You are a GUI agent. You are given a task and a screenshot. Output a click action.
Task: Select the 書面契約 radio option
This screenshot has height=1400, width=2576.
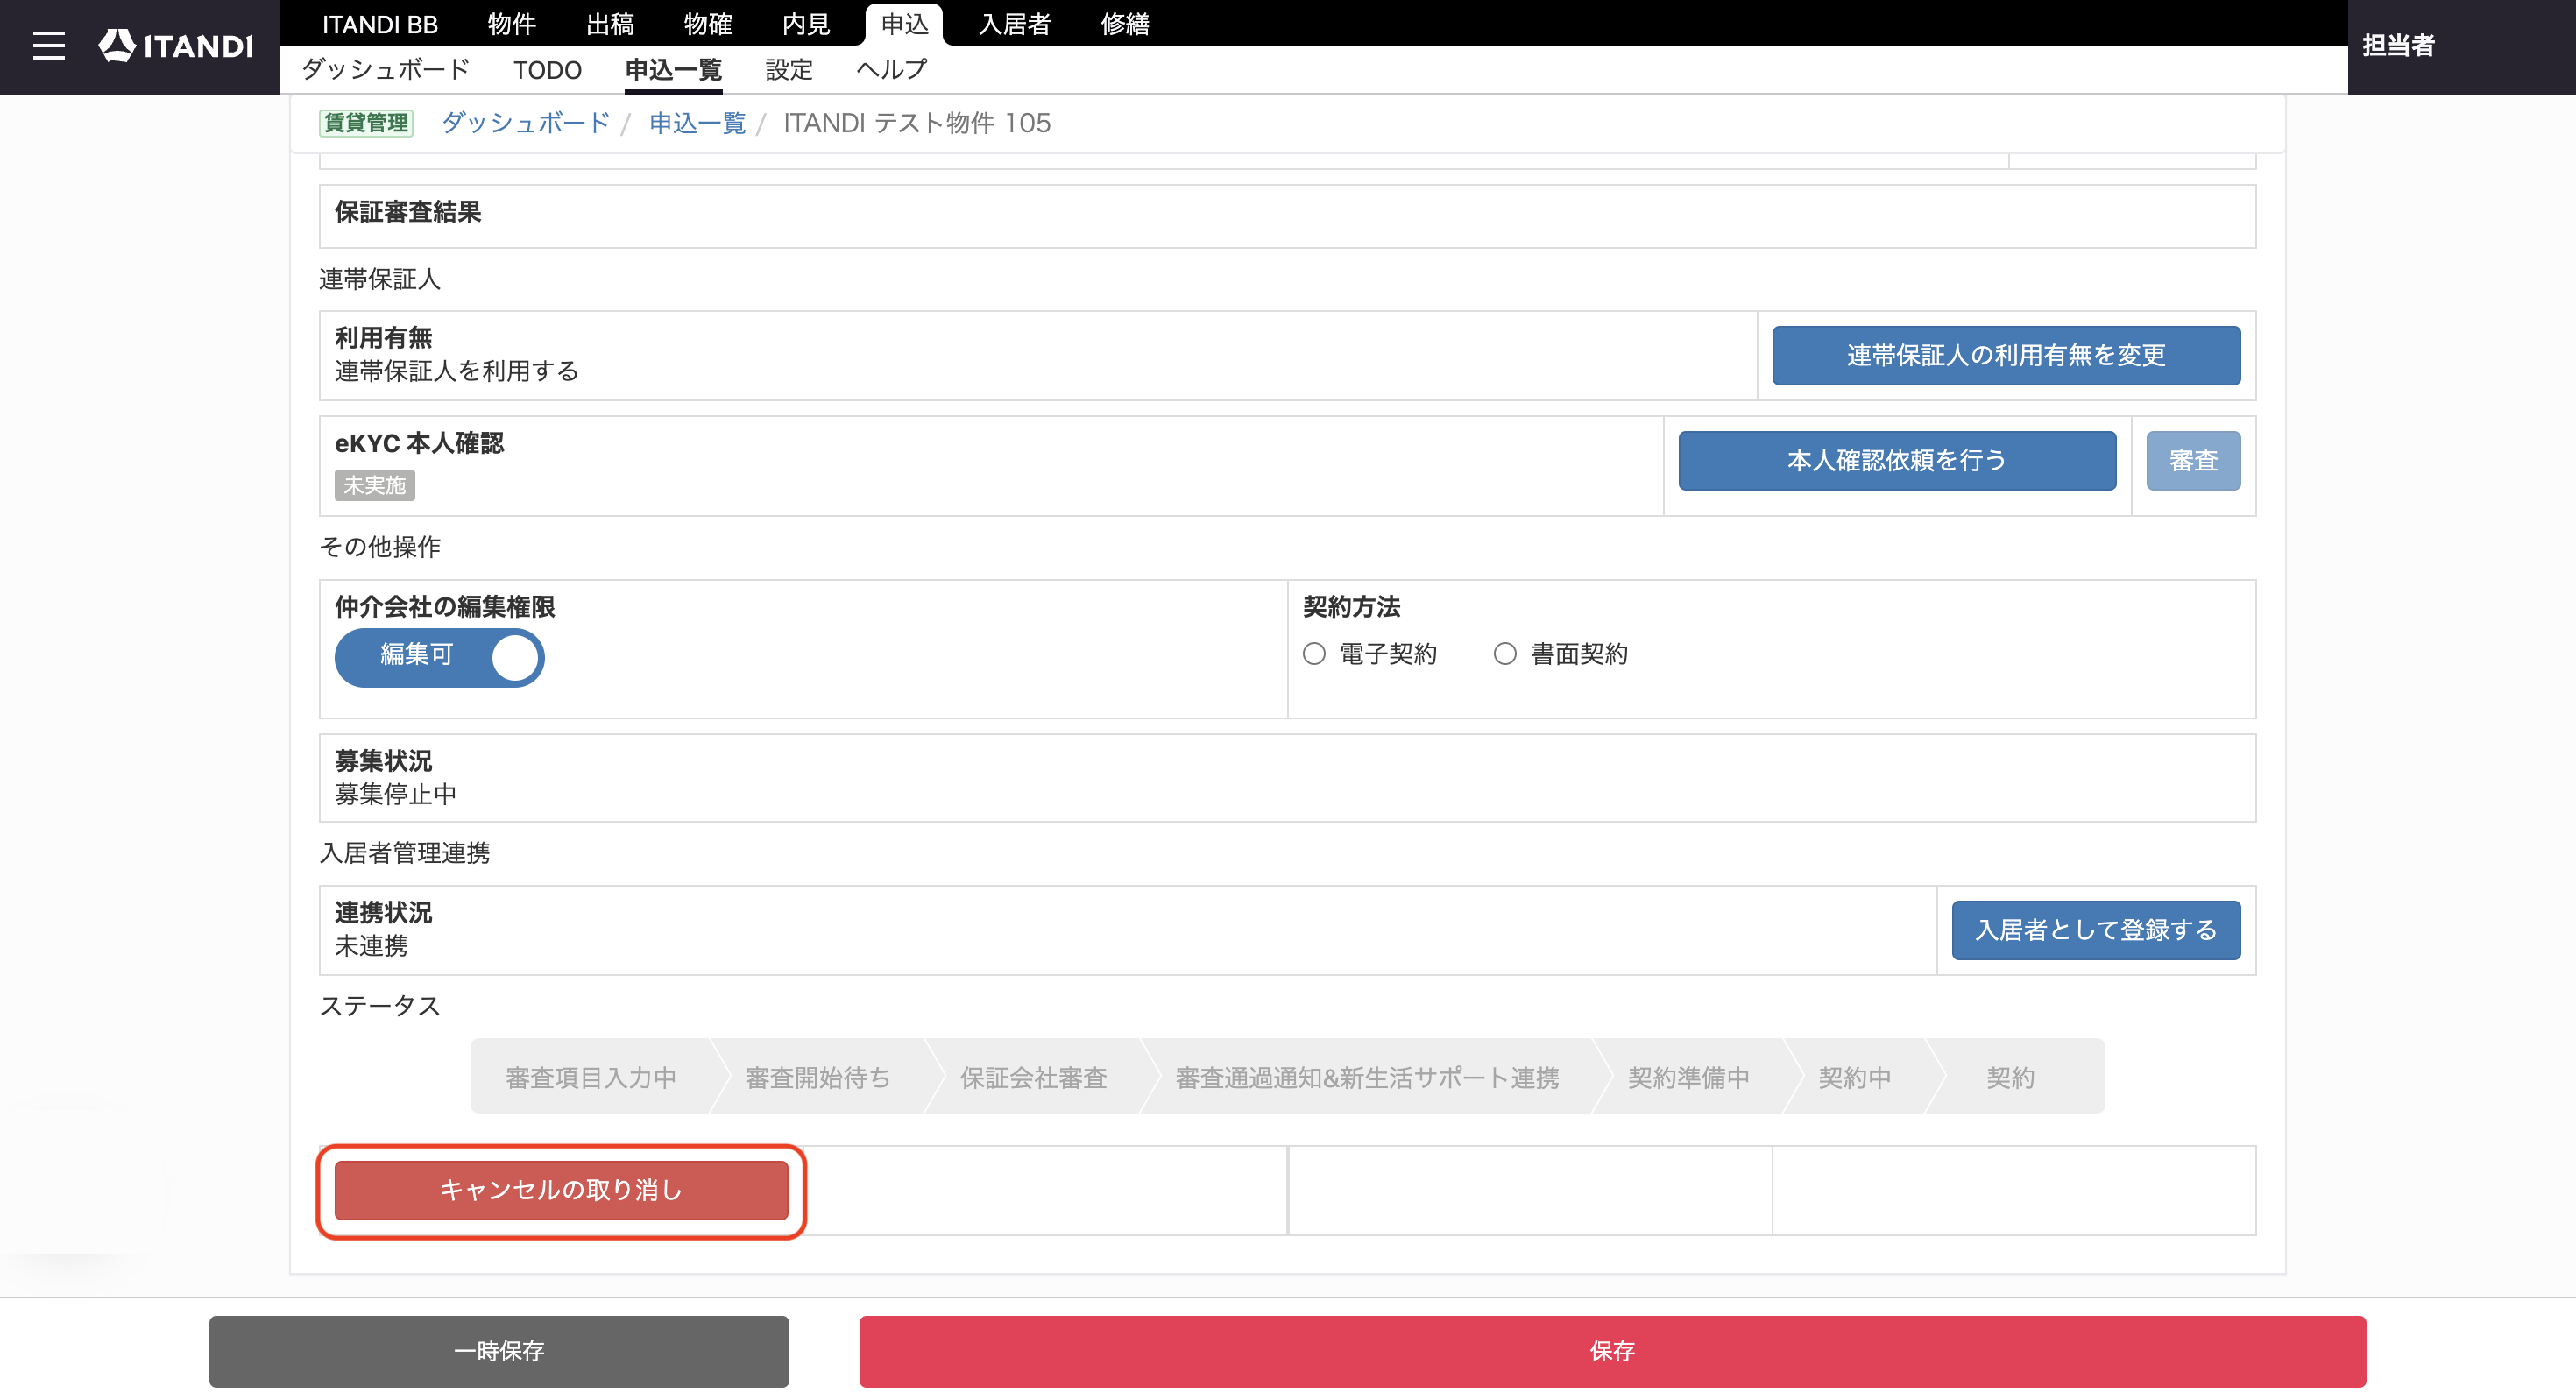1505,654
